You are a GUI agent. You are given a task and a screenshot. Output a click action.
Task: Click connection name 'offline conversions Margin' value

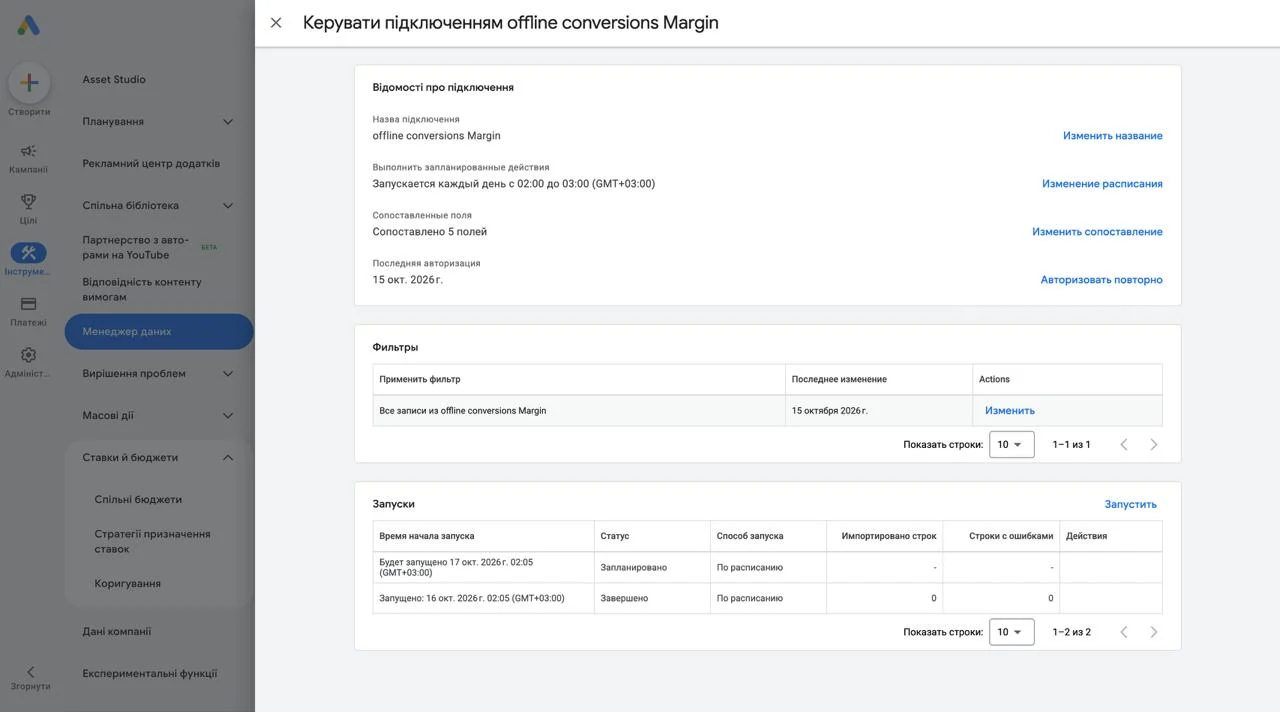[x=436, y=136]
